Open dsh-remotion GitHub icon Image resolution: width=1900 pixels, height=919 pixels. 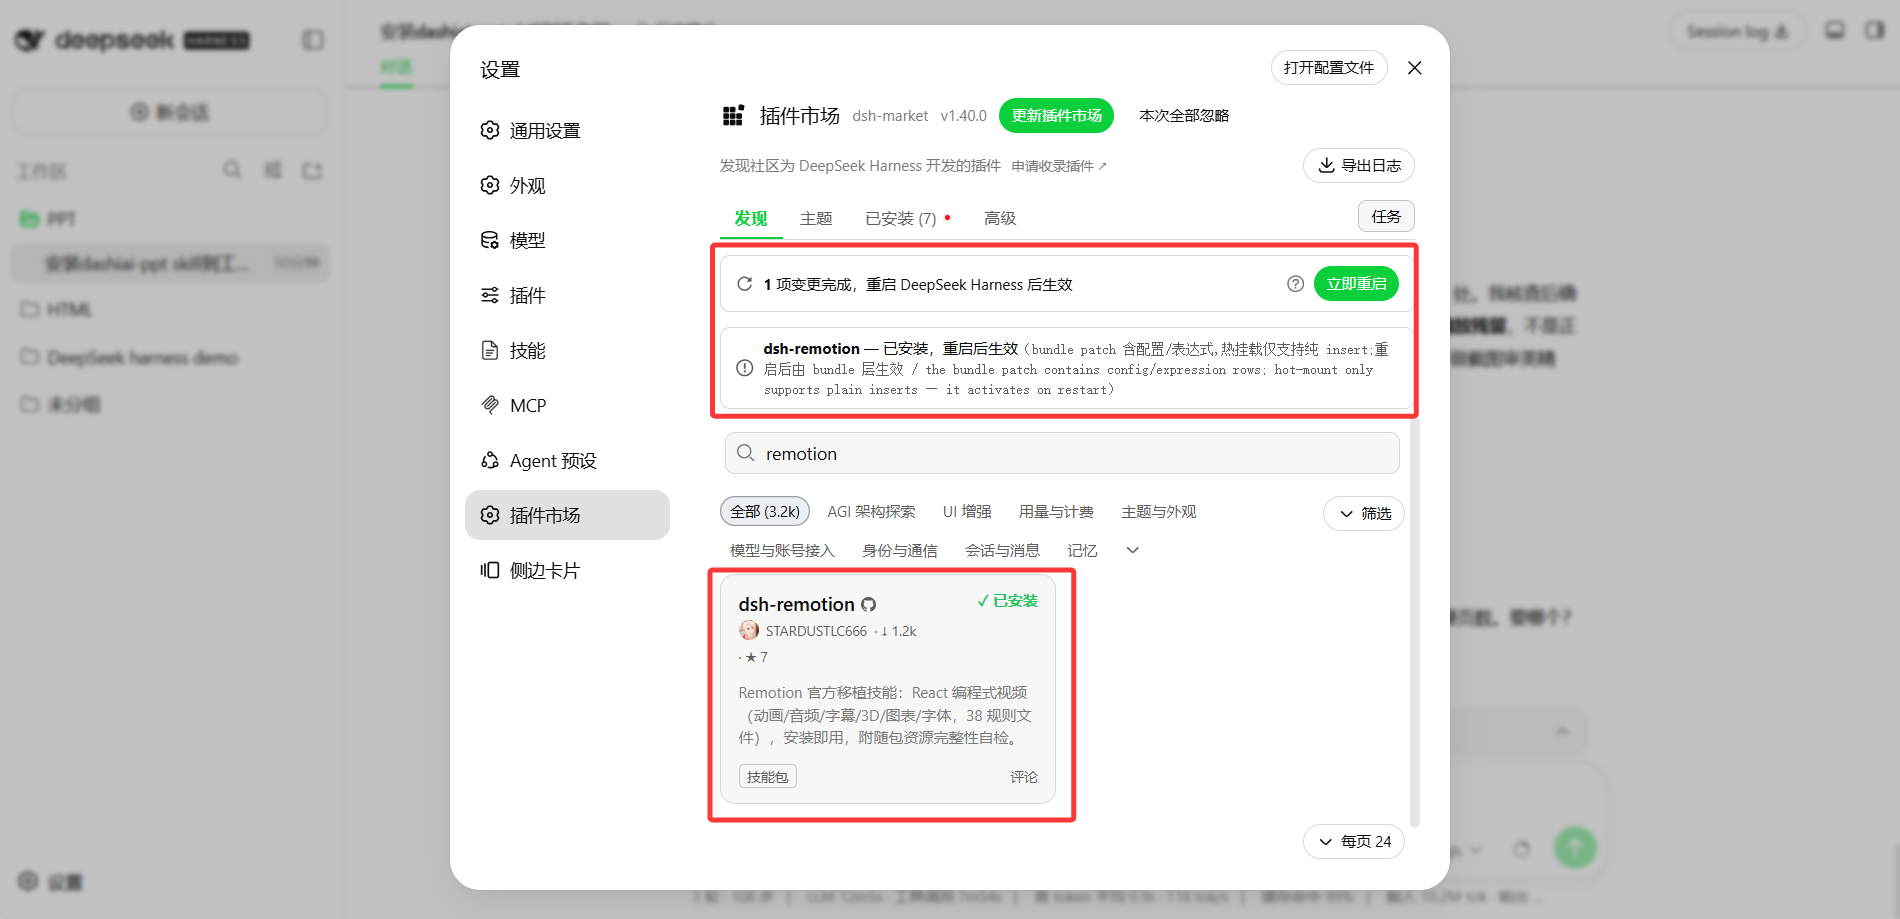coord(868,605)
